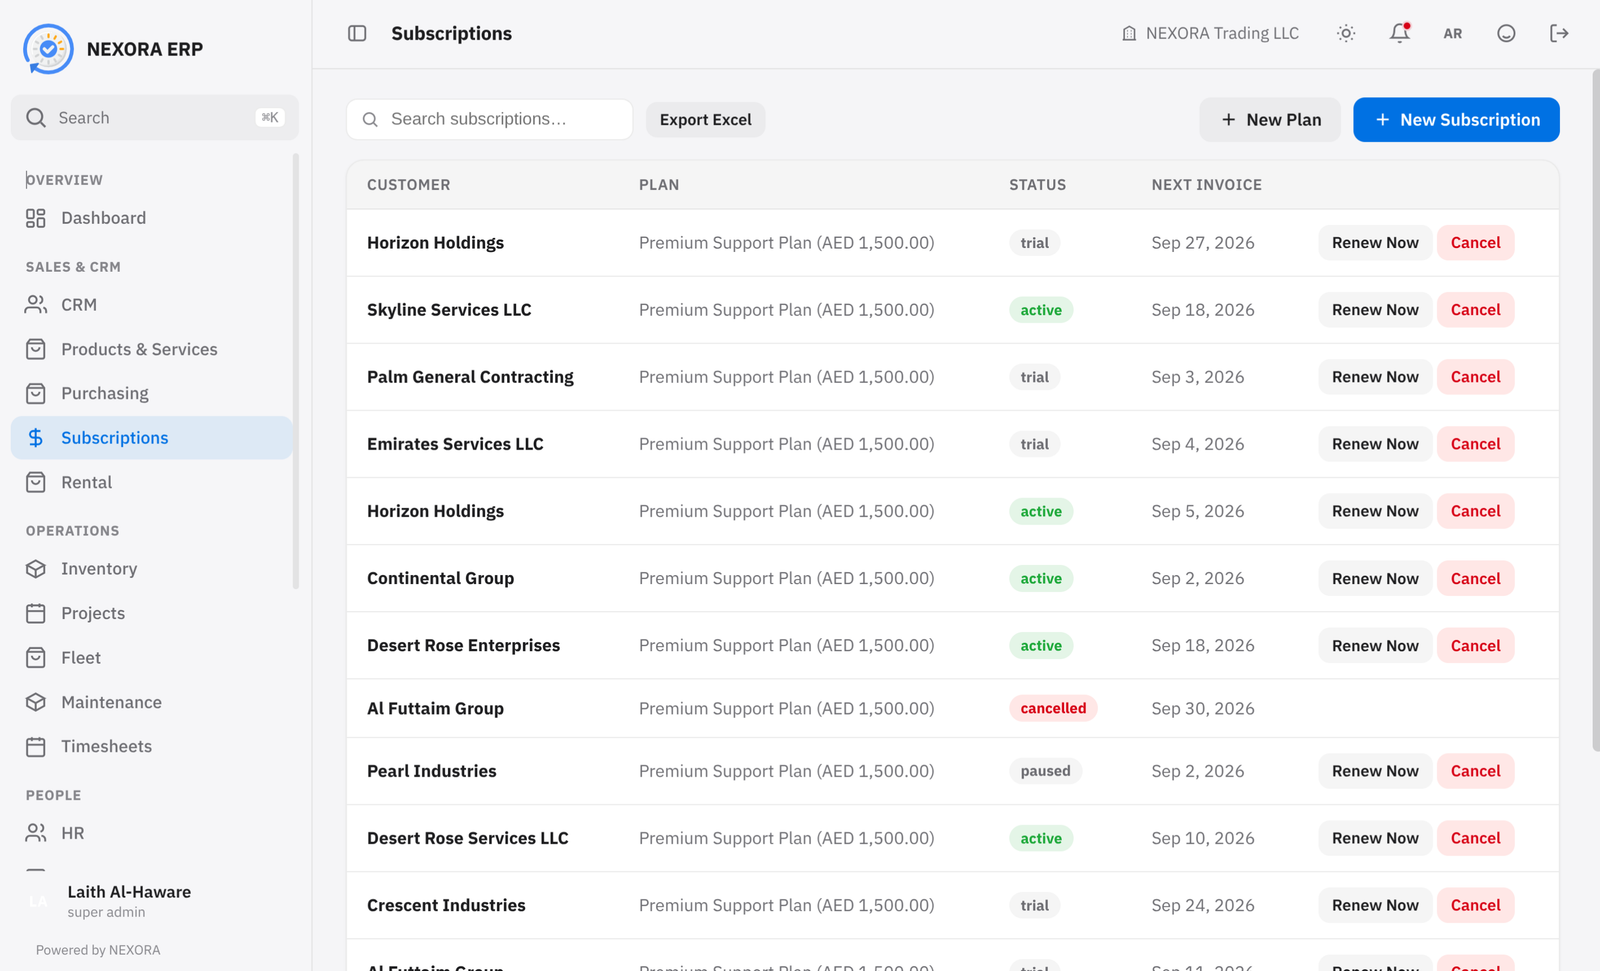Renew Now for Desert Rose Enterprises
The height and width of the screenshot is (971, 1600).
pos(1375,645)
